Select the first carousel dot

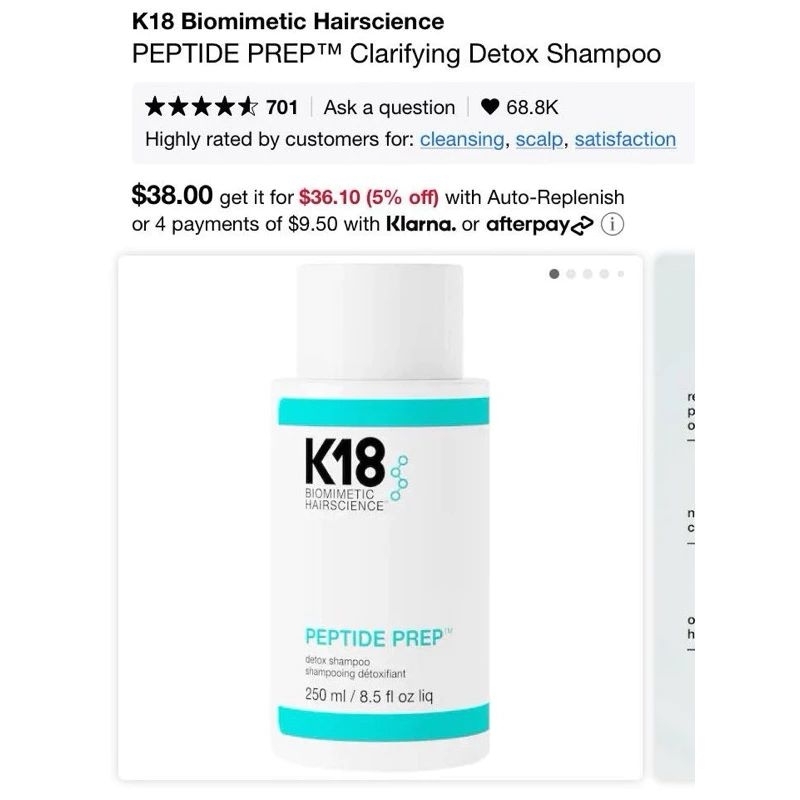[x=554, y=274]
